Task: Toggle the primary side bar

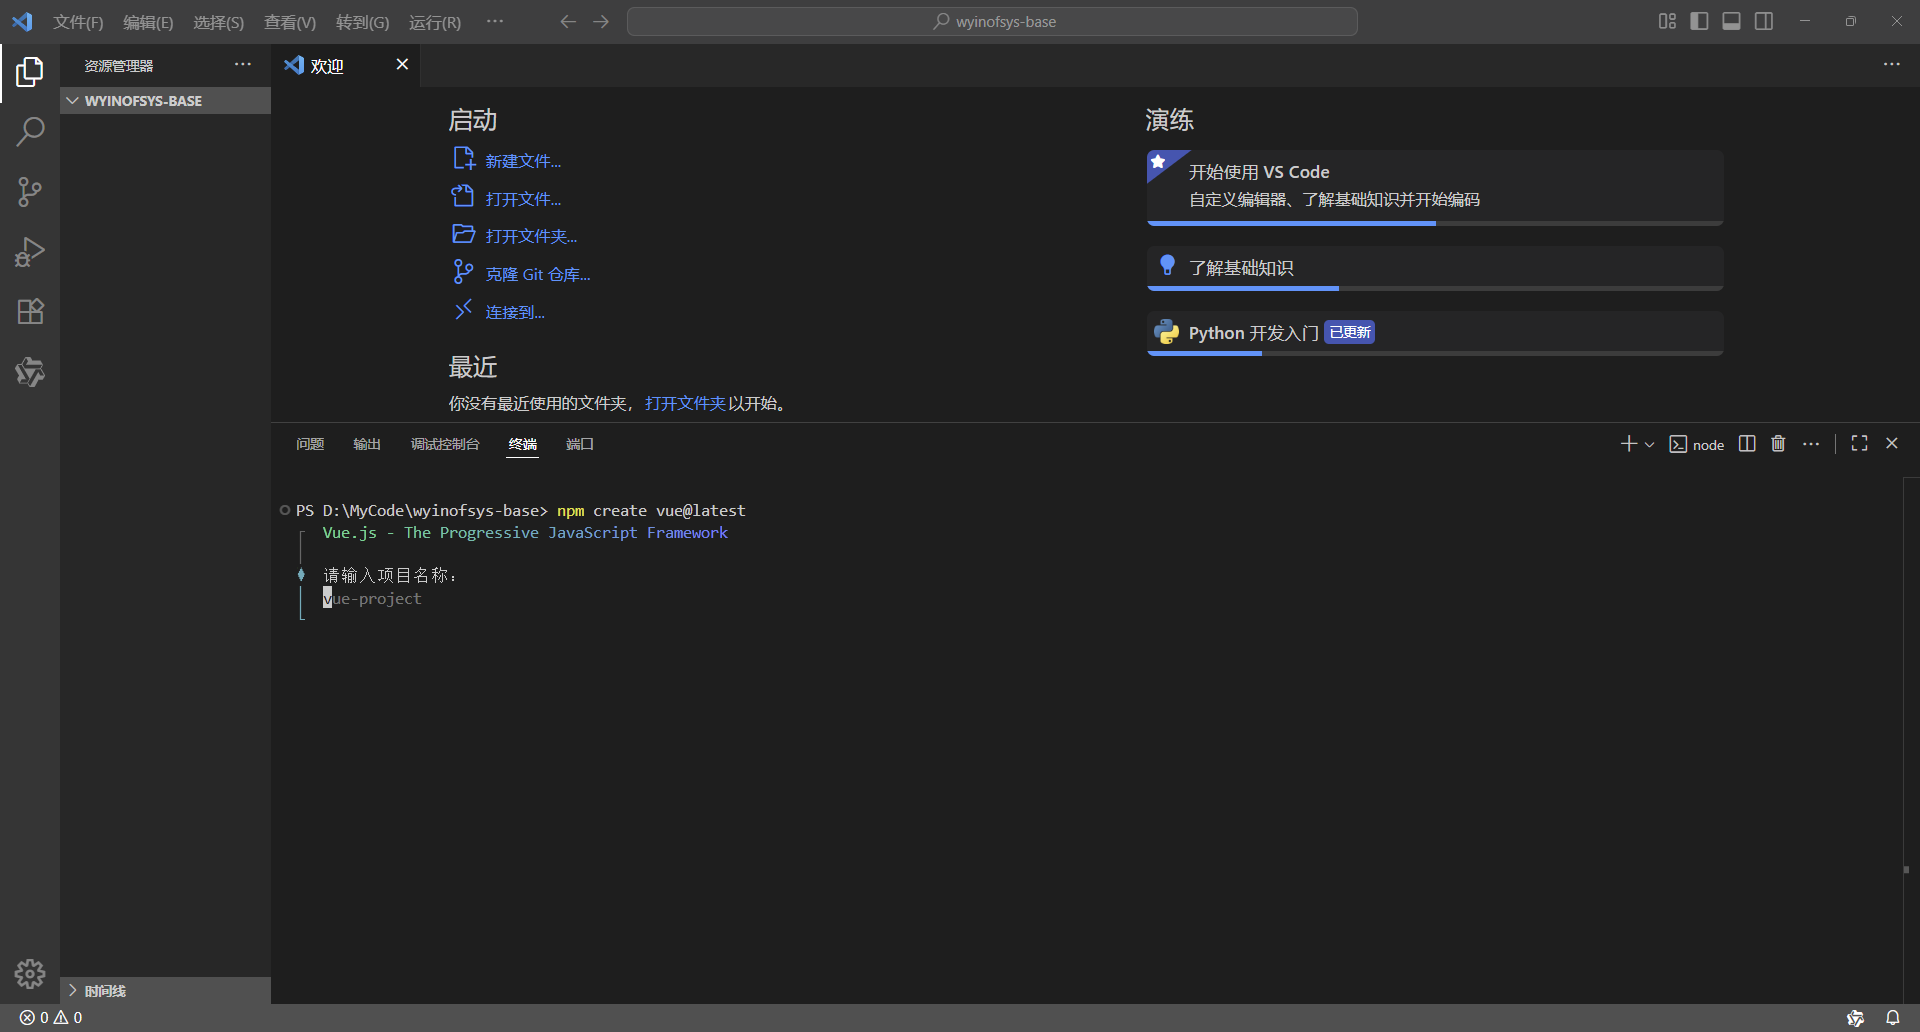Action: 1699,21
